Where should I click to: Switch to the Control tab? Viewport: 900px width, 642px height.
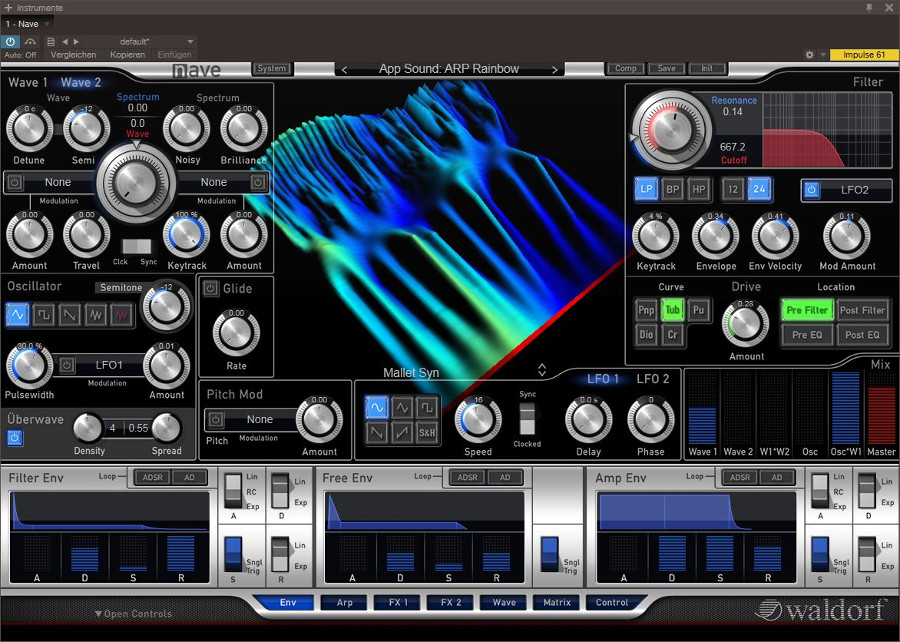[612, 602]
